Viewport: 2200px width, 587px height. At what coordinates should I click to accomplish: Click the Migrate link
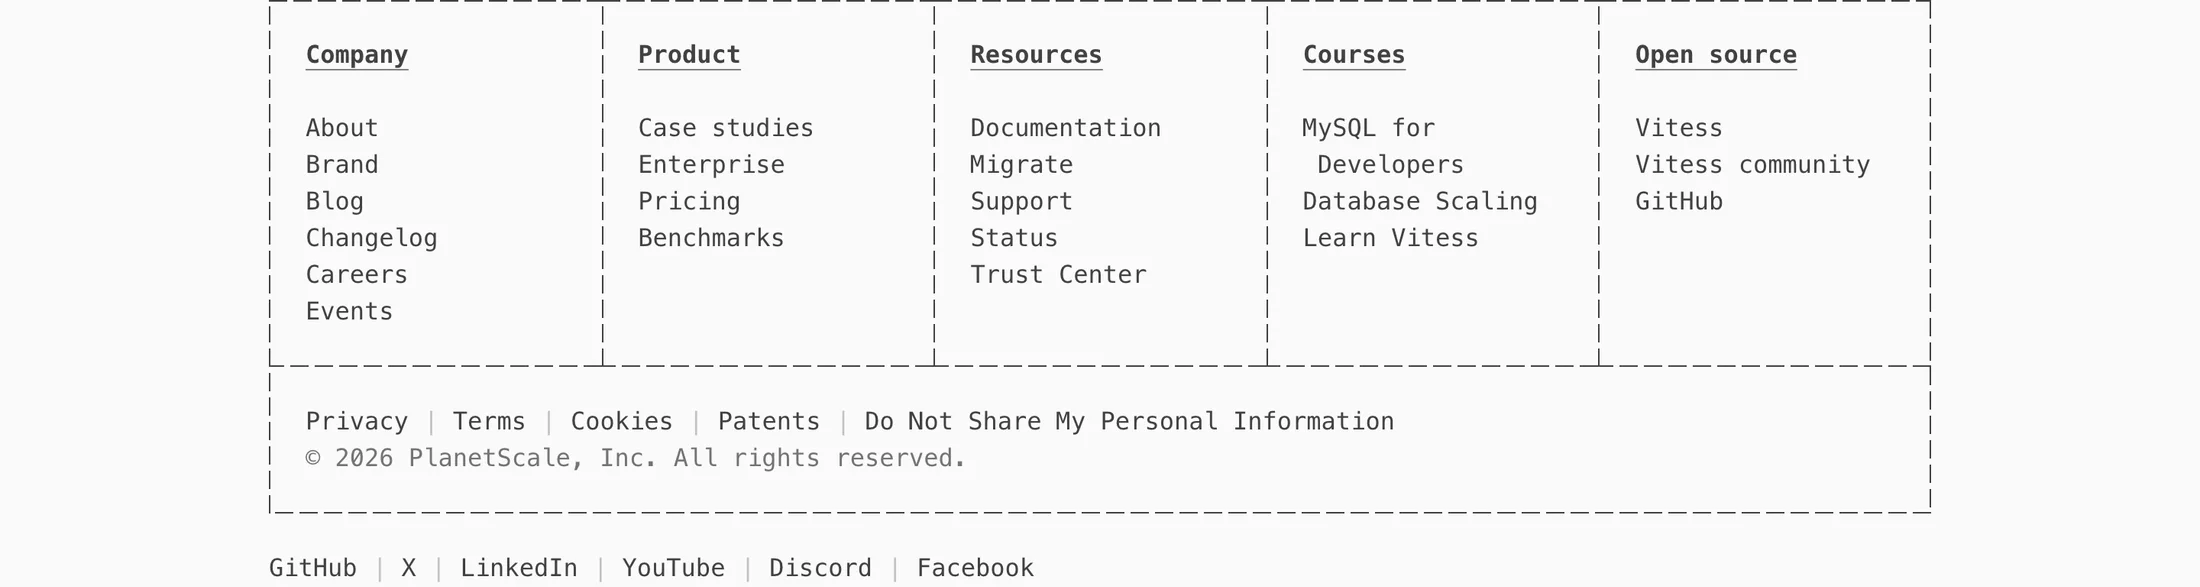coord(1021,165)
